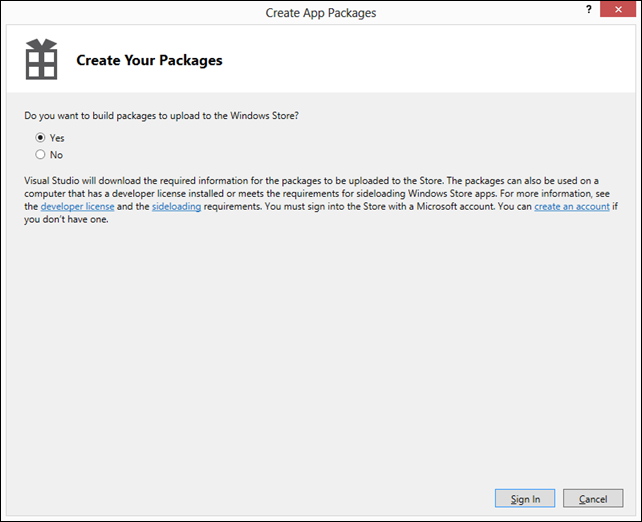The height and width of the screenshot is (522, 642).
Task: Click the Create Your Packages heading
Action: [149, 61]
